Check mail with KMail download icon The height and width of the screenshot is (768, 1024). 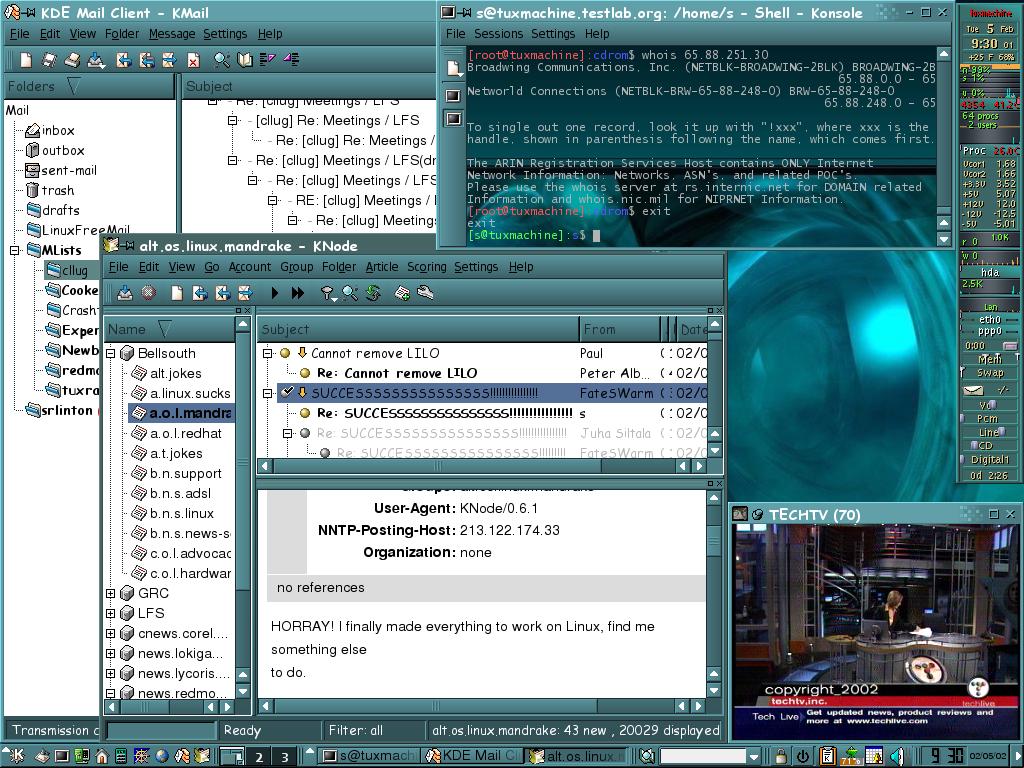(96, 60)
